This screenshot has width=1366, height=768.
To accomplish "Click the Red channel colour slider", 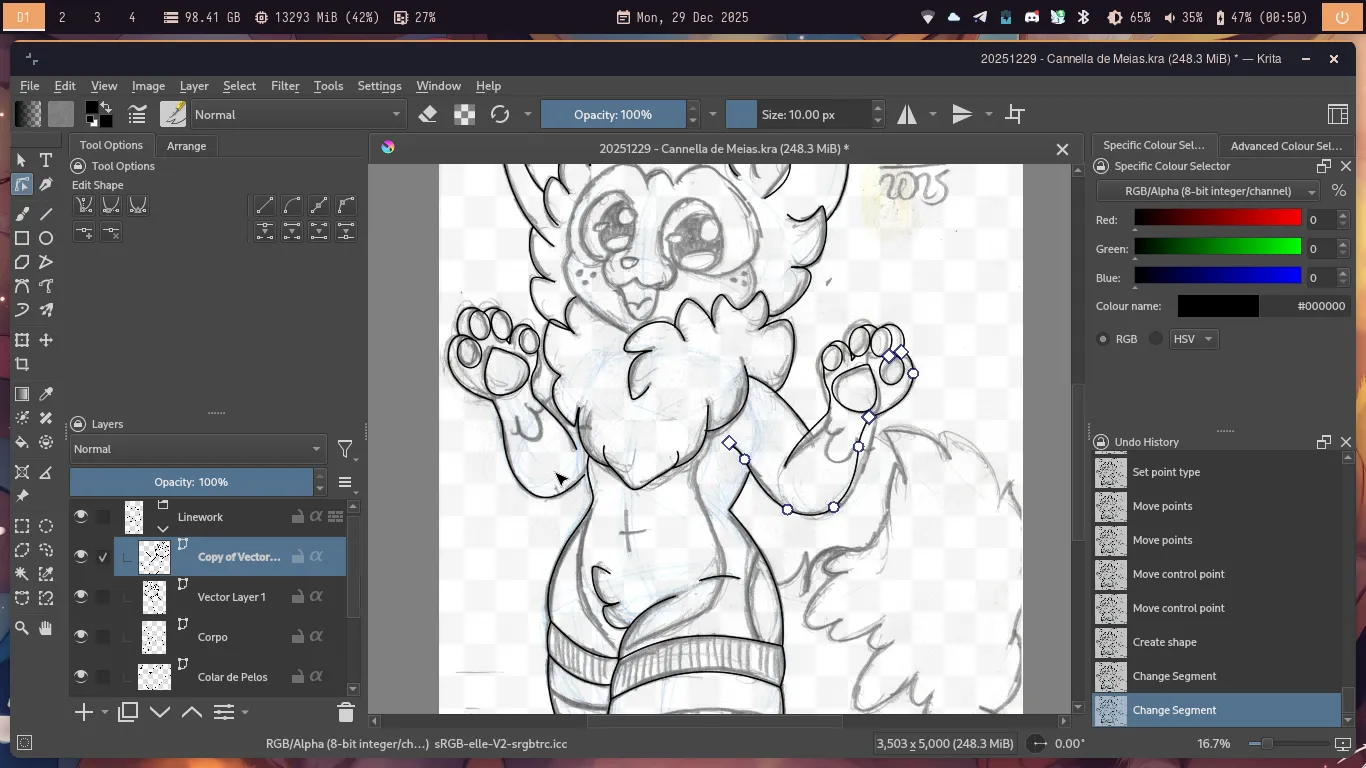I will 1217,219.
